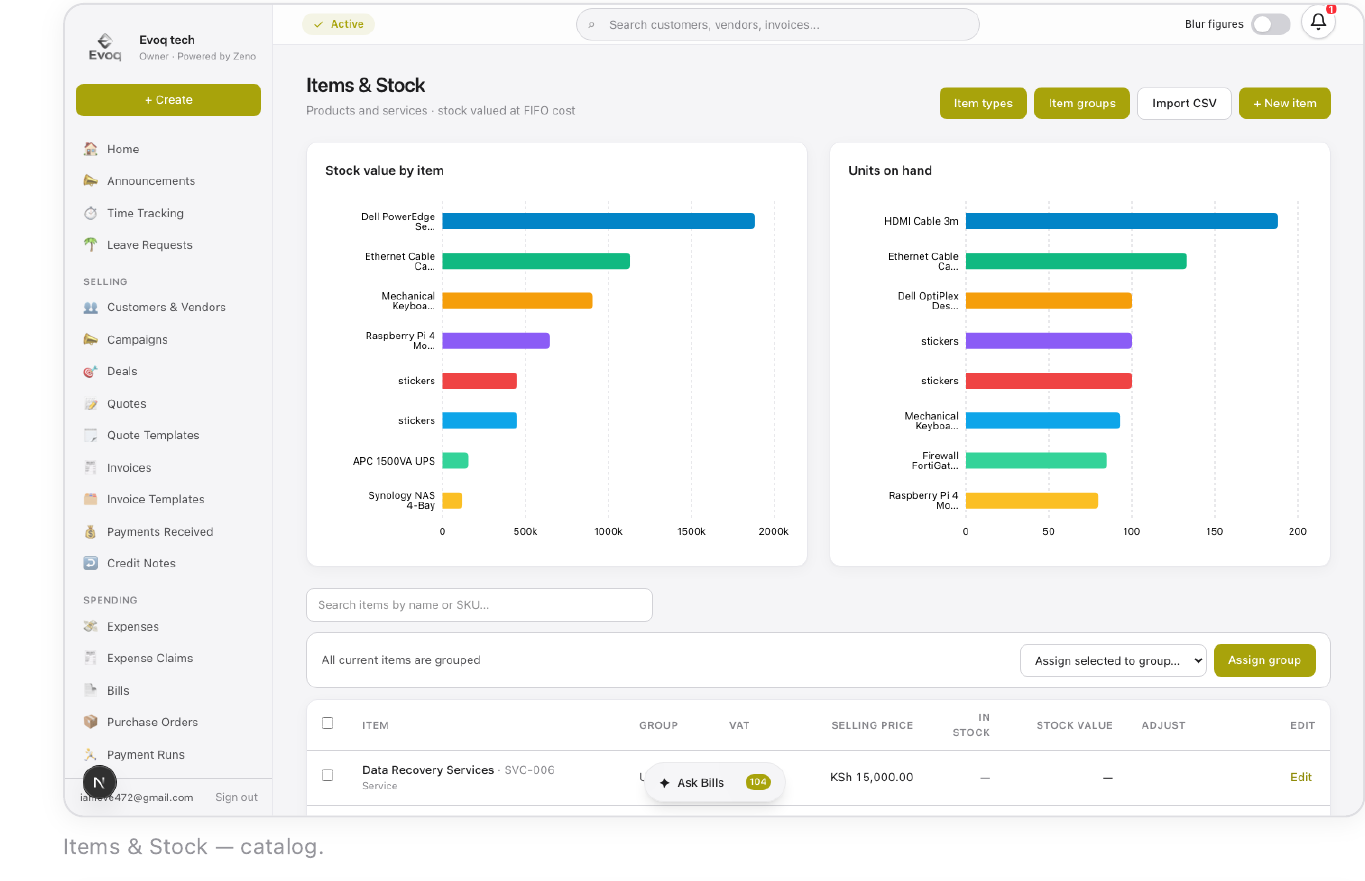Go to Payments Received in the sidebar
The image size is (1365, 881).
(x=160, y=532)
